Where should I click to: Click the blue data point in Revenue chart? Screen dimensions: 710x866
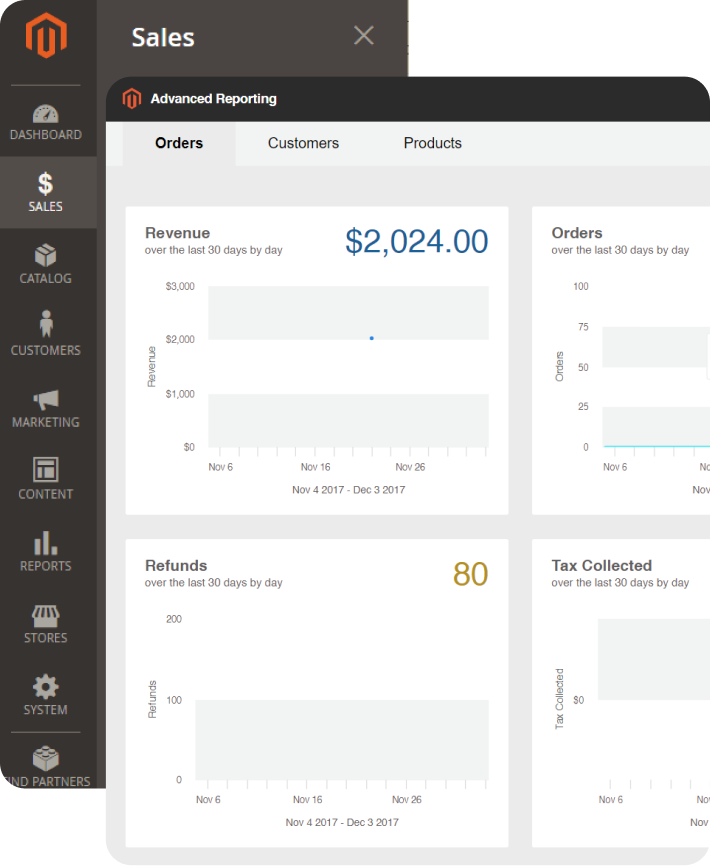[x=372, y=338]
